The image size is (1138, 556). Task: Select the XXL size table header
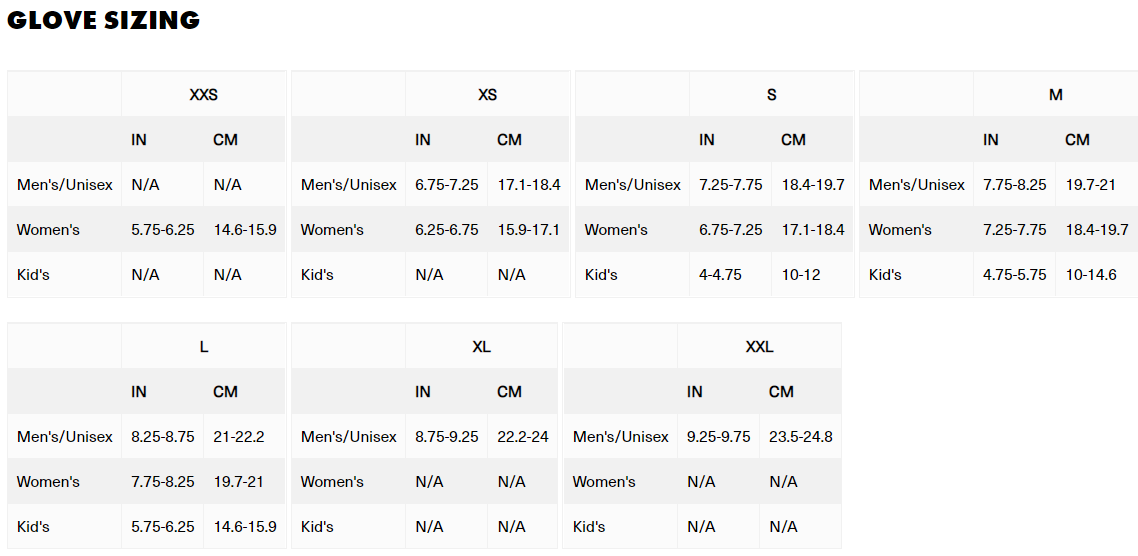tap(759, 347)
